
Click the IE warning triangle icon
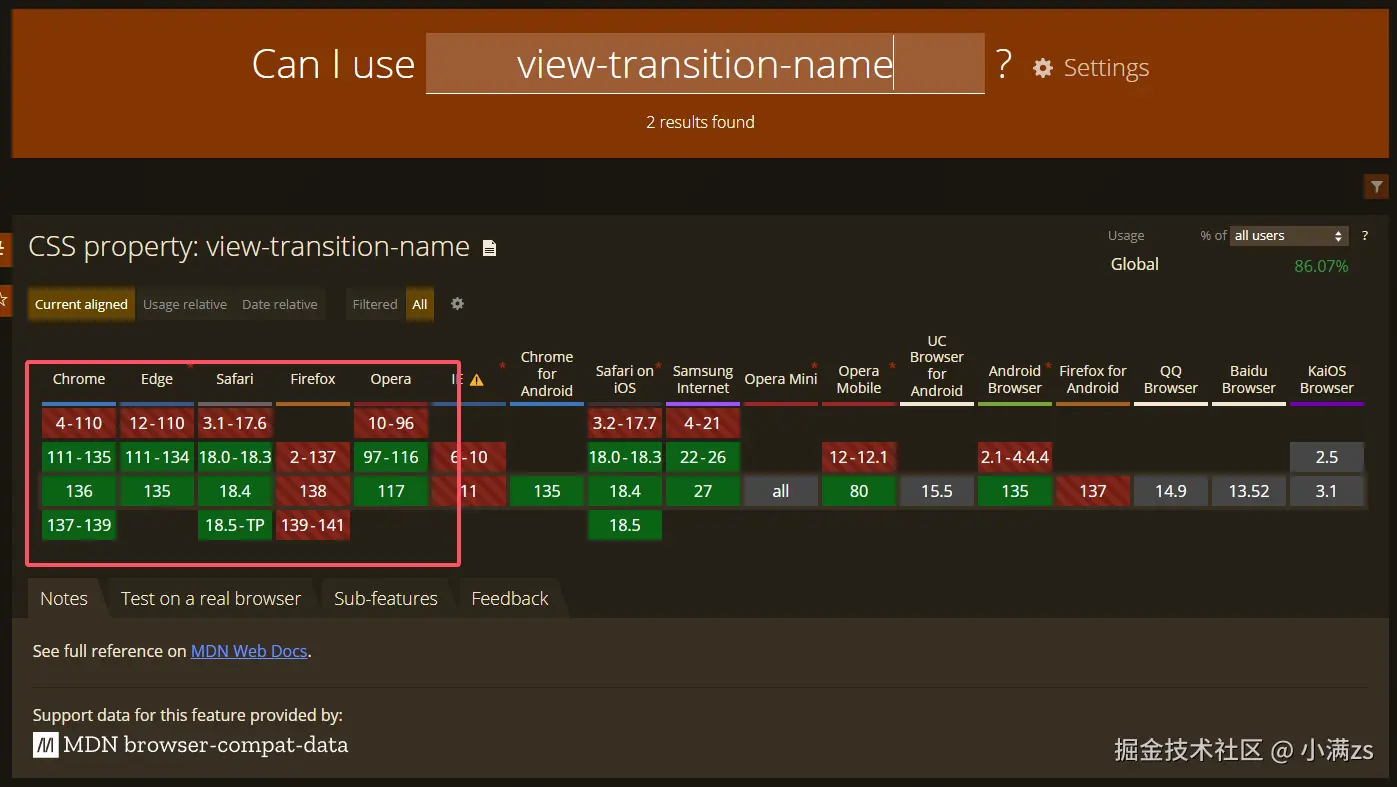tap(477, 380)
